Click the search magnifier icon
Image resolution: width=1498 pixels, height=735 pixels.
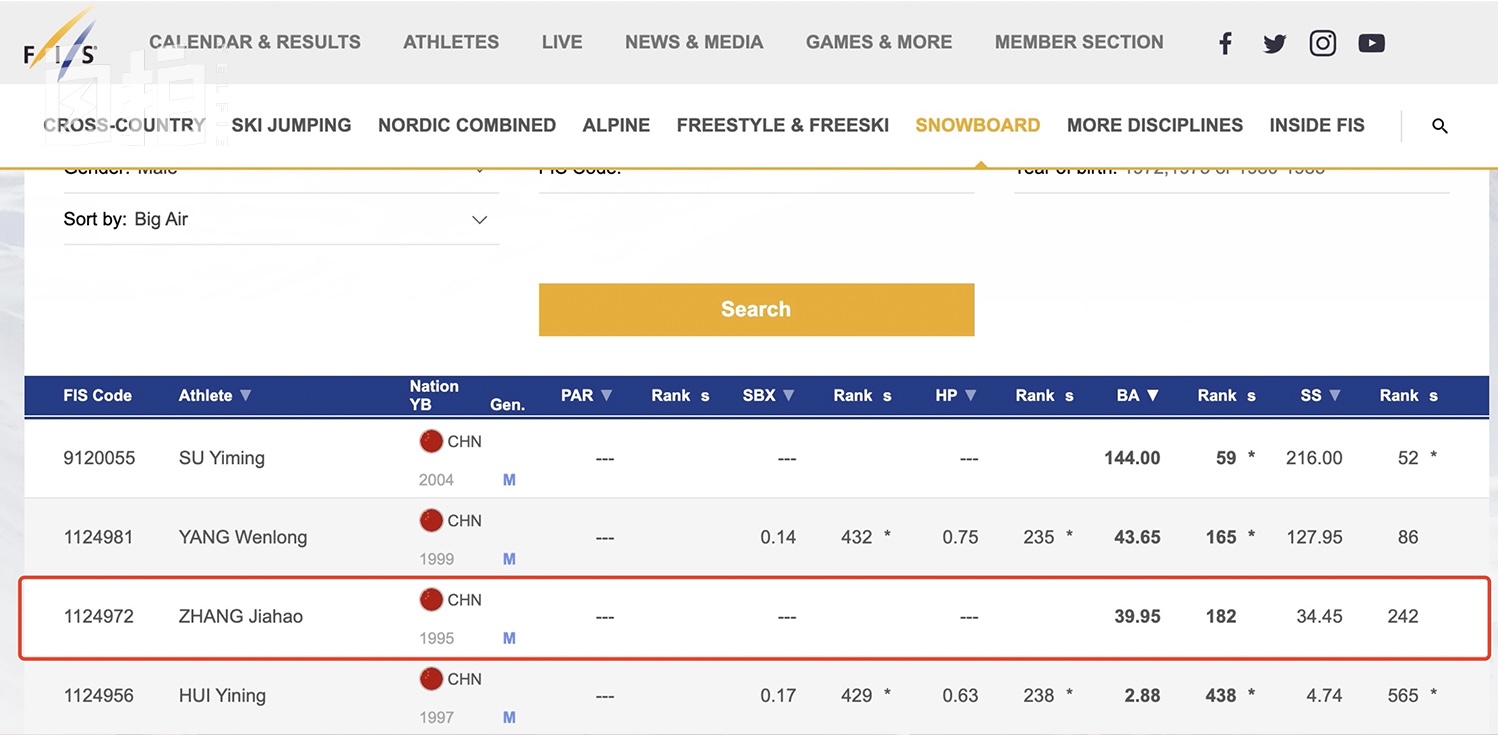coord(1440,126)
